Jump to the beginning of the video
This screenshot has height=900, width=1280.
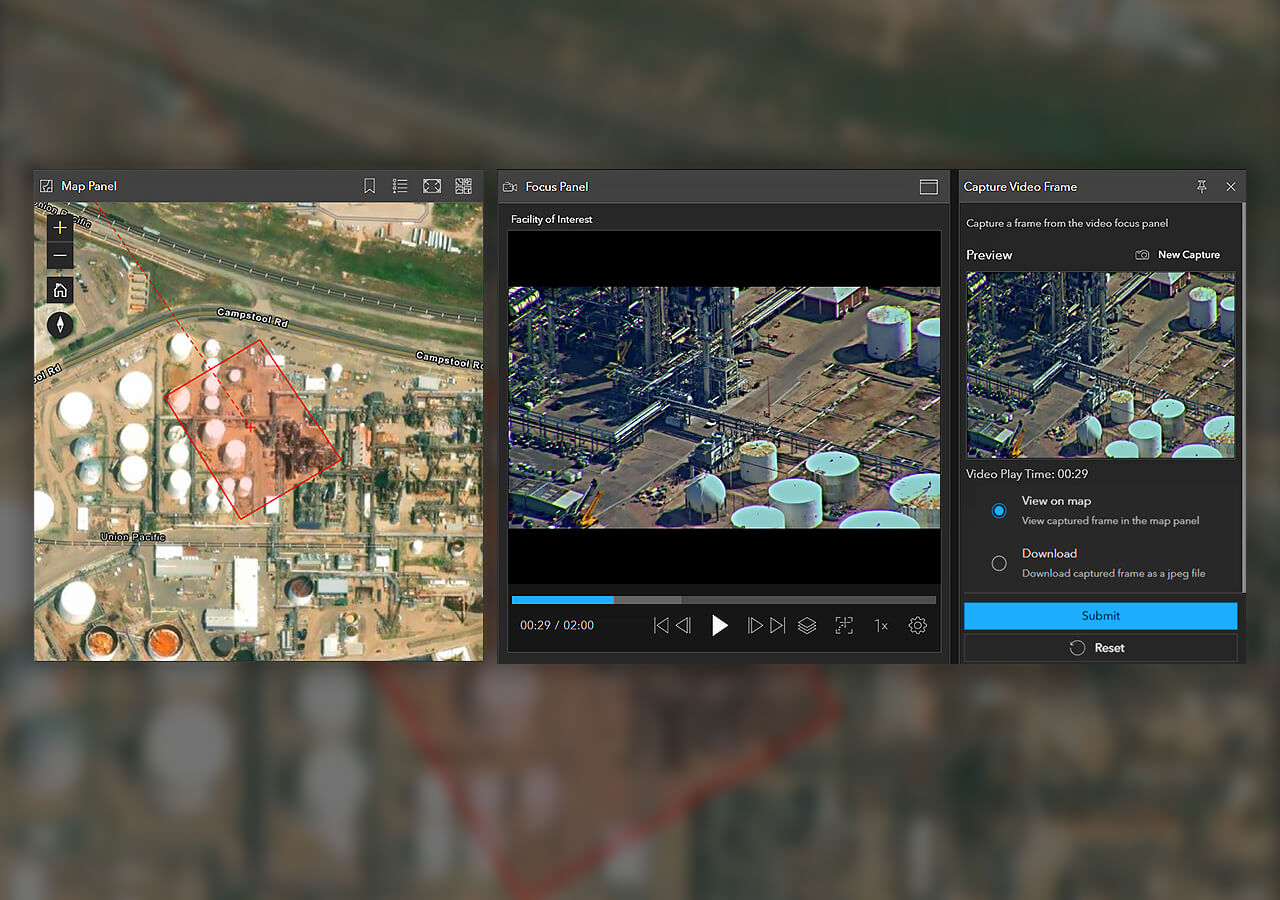point(660,625)
